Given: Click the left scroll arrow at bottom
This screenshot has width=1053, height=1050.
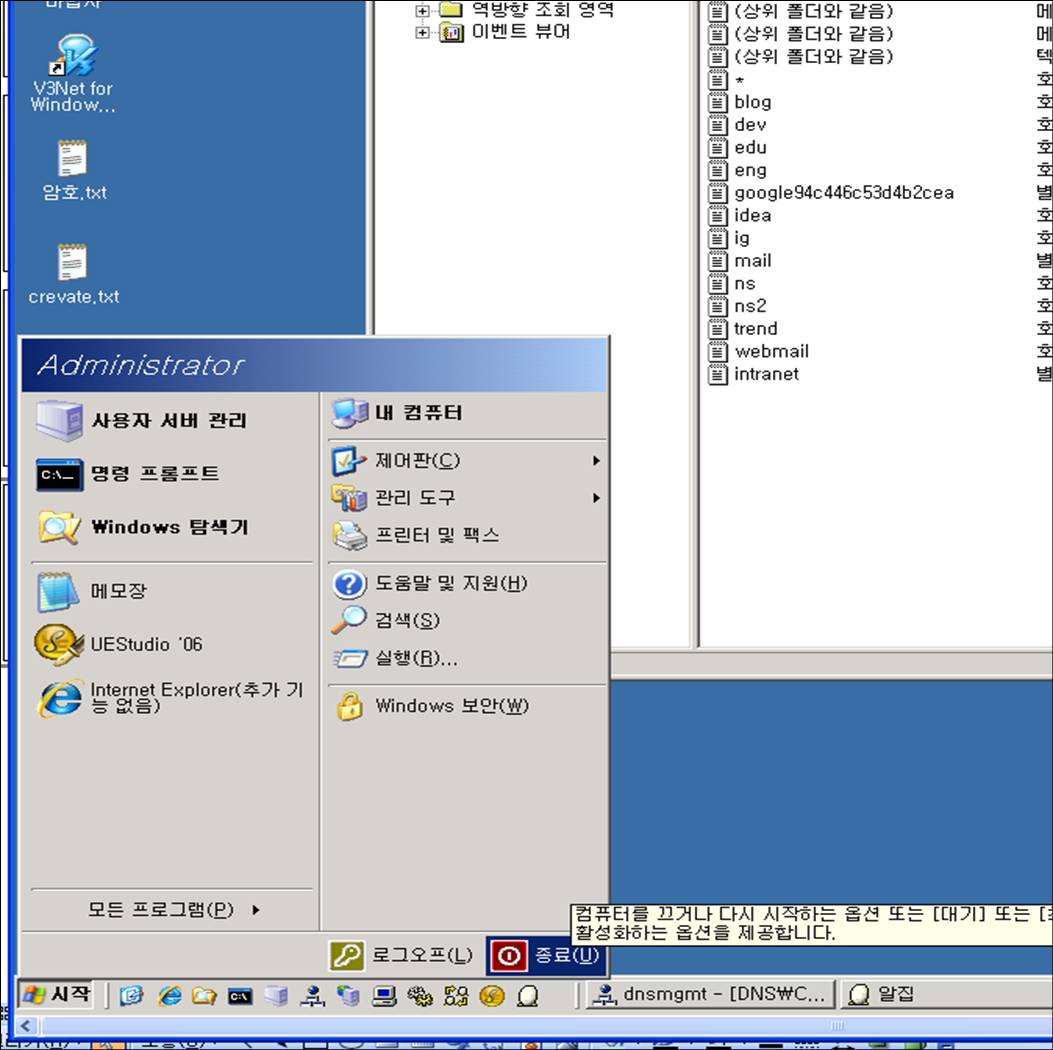Looking at the screenshot, I should coord(26,1025).
